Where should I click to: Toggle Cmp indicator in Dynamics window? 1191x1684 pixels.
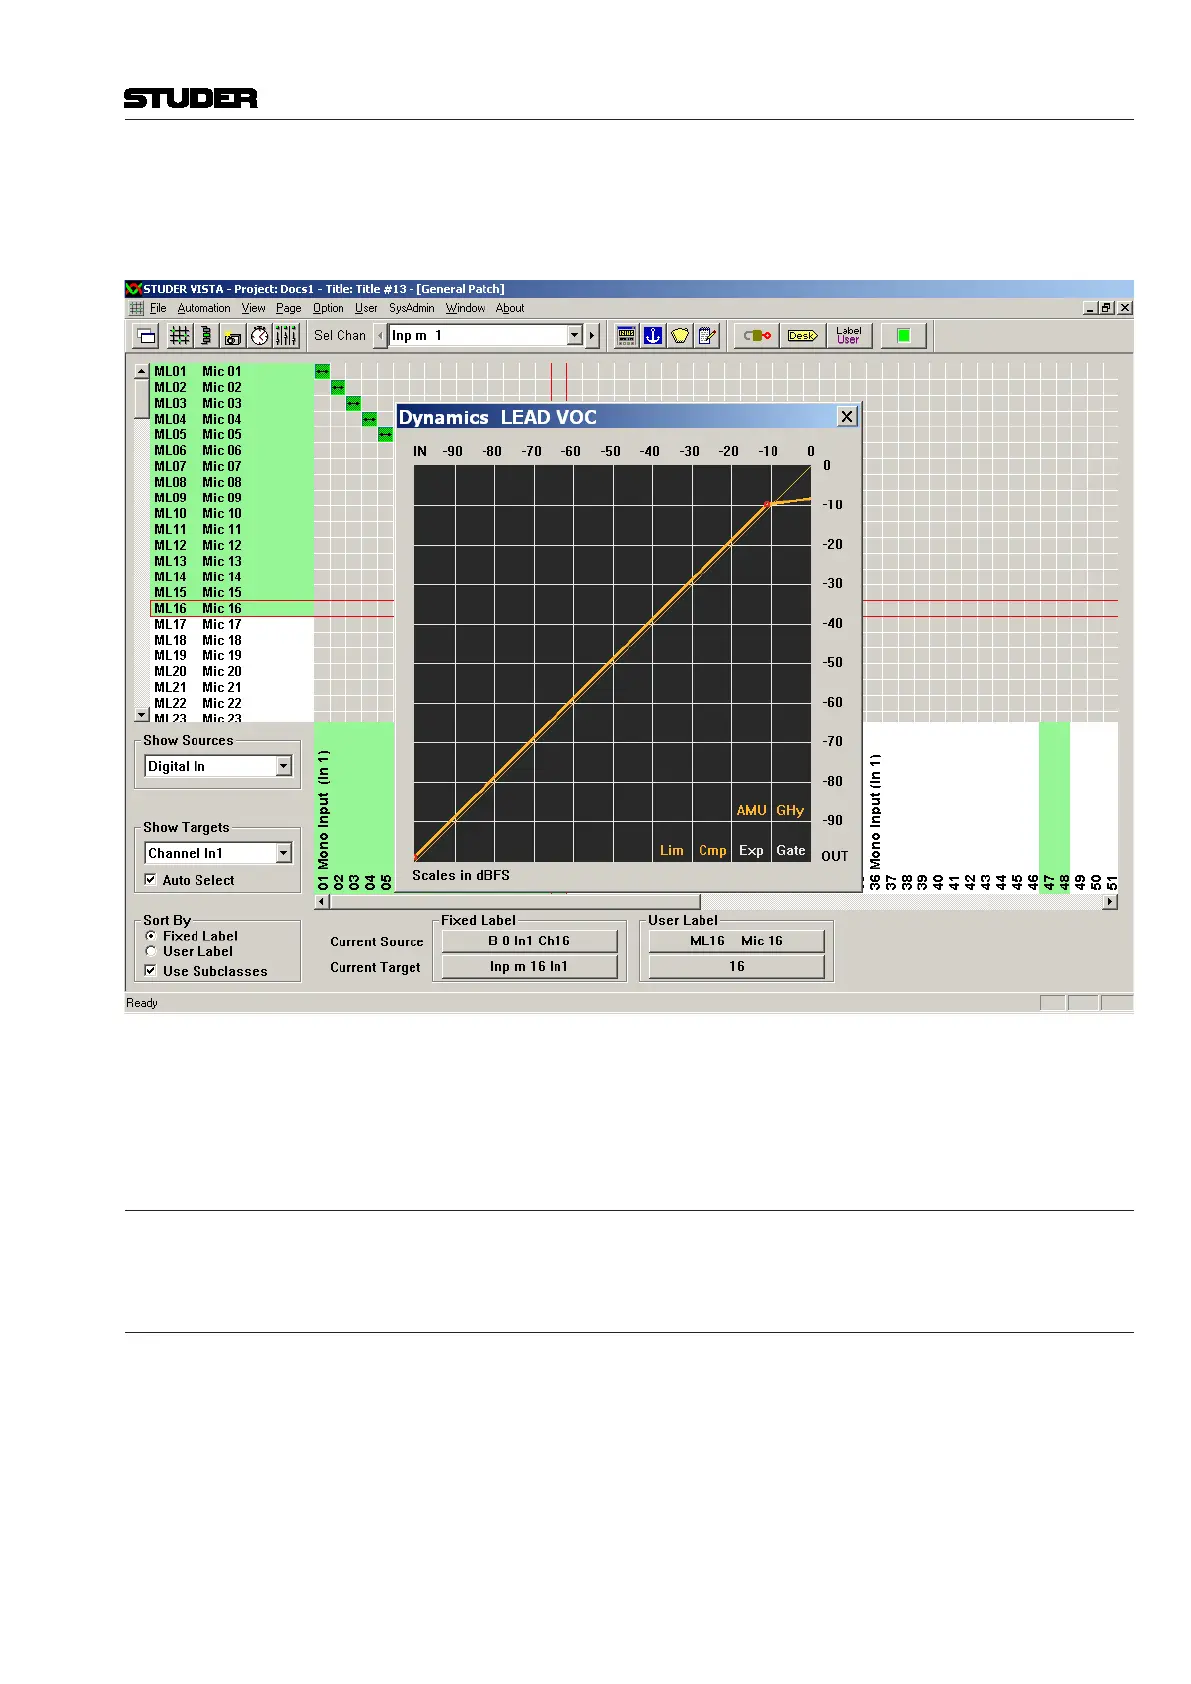click(x=713, y=851)
